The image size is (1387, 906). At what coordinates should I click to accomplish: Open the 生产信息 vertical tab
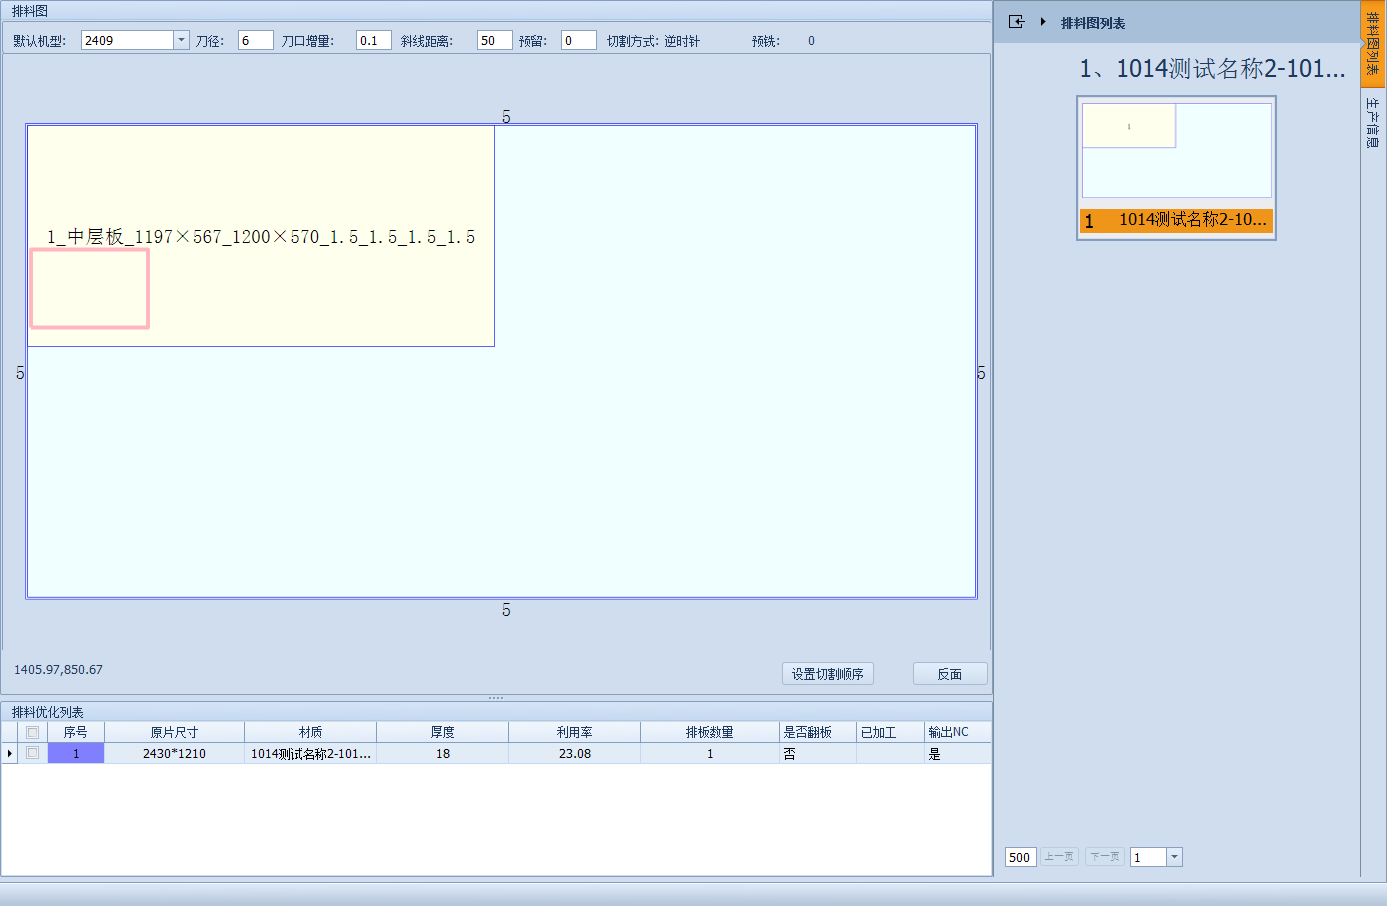pyautogui.click(x=1373, y=122)
